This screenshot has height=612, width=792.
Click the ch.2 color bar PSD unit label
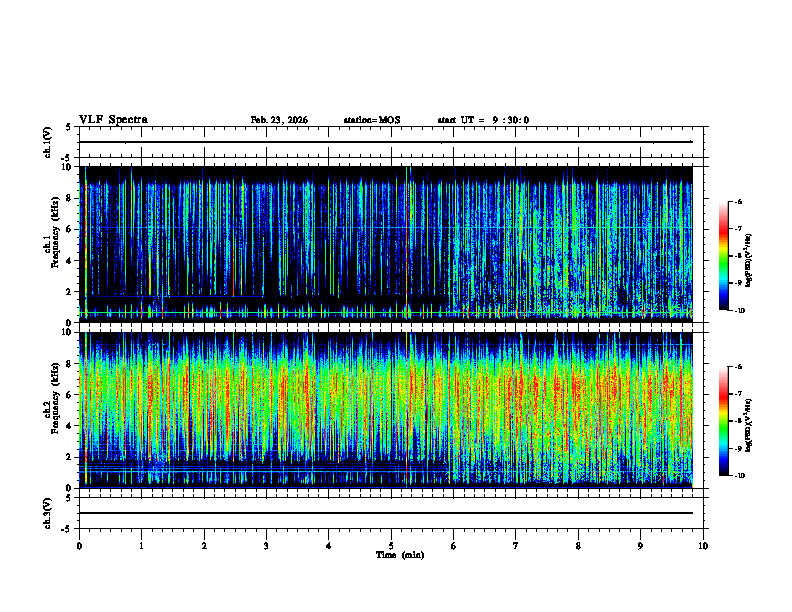pos(749,425)
